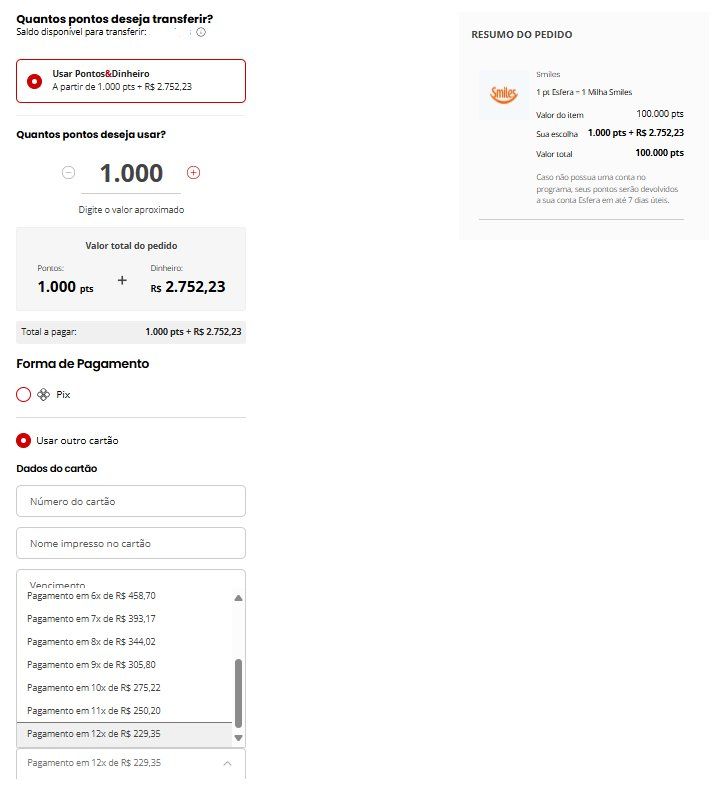Focus the Nome impresso no cartão field
The height and width of the screenshot is (791, 716).
tap(131, 544)
